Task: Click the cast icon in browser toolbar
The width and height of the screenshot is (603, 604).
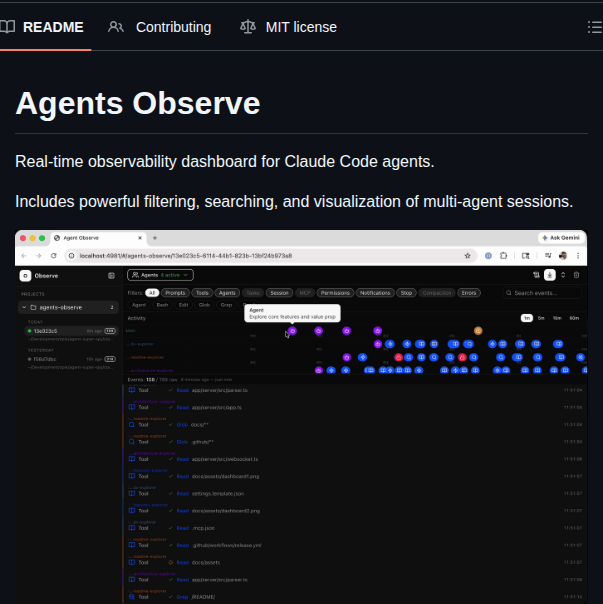Action: click(x=526, y=255)
